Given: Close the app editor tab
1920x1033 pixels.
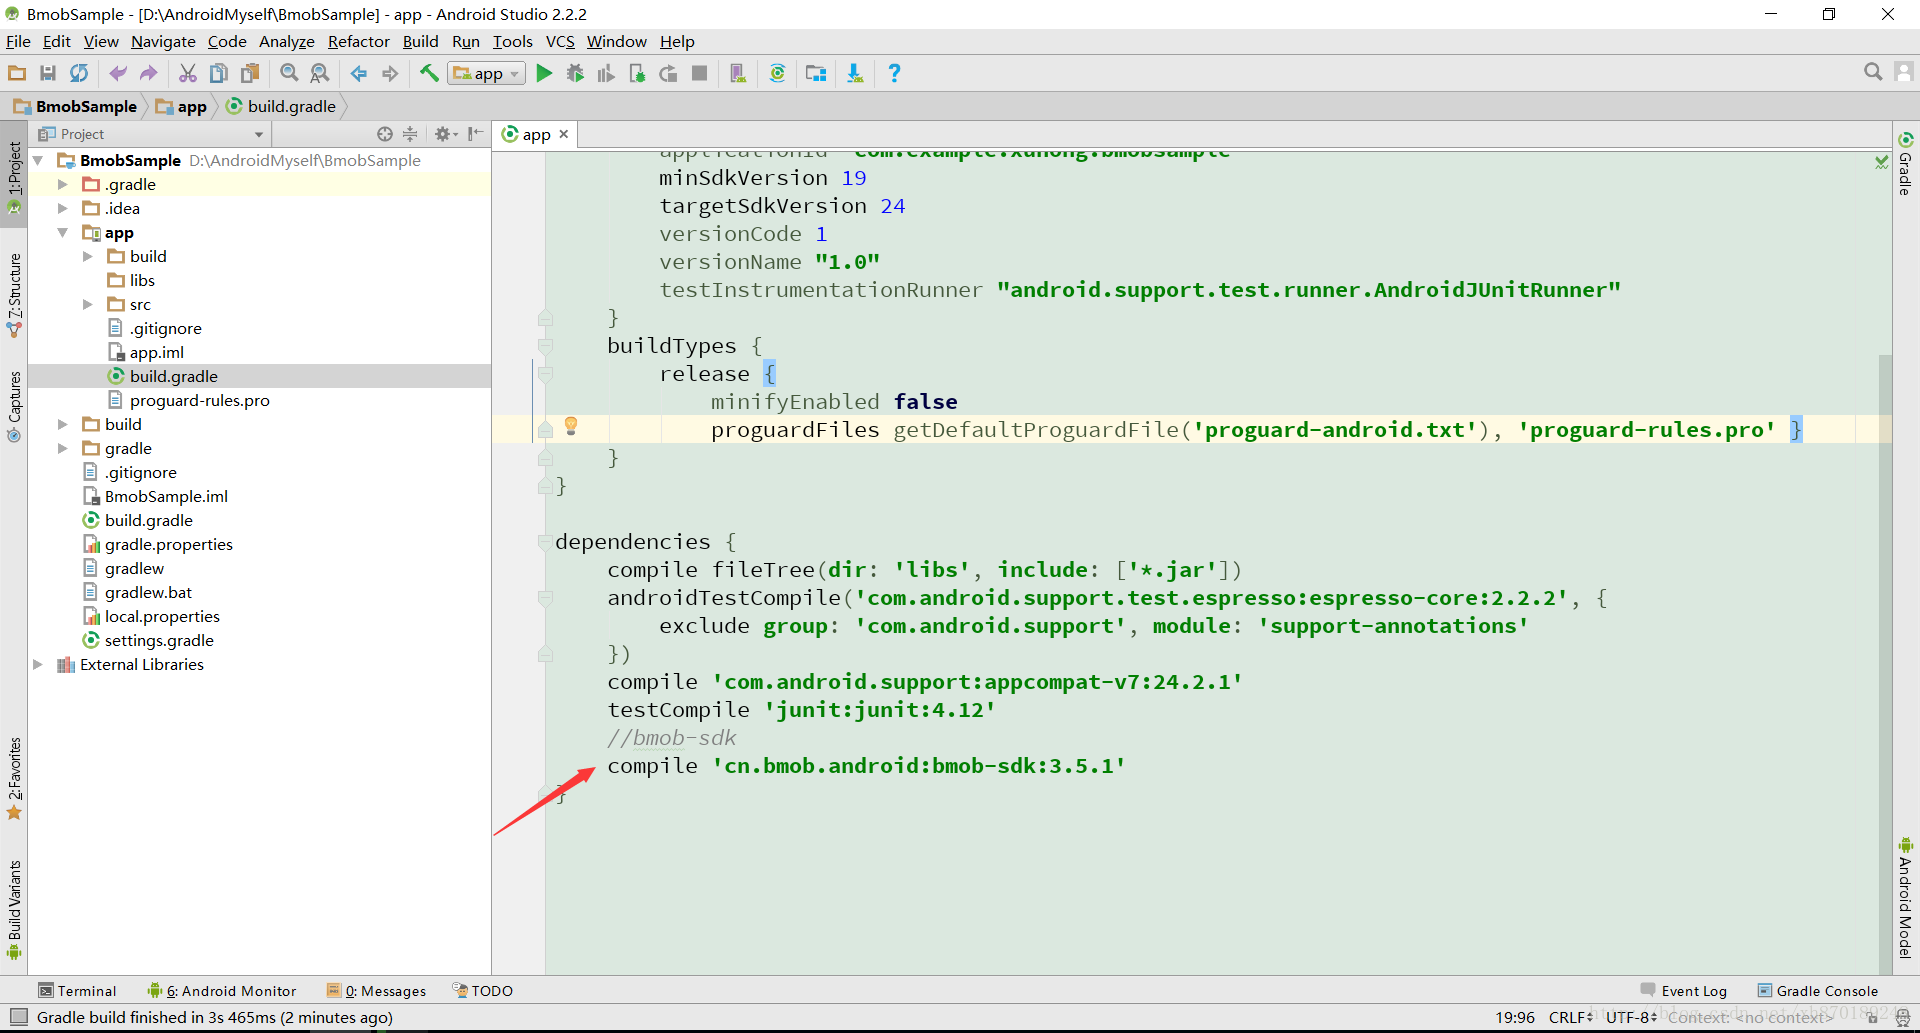Looking at the screenshot, I should click(x=564, y=134).
